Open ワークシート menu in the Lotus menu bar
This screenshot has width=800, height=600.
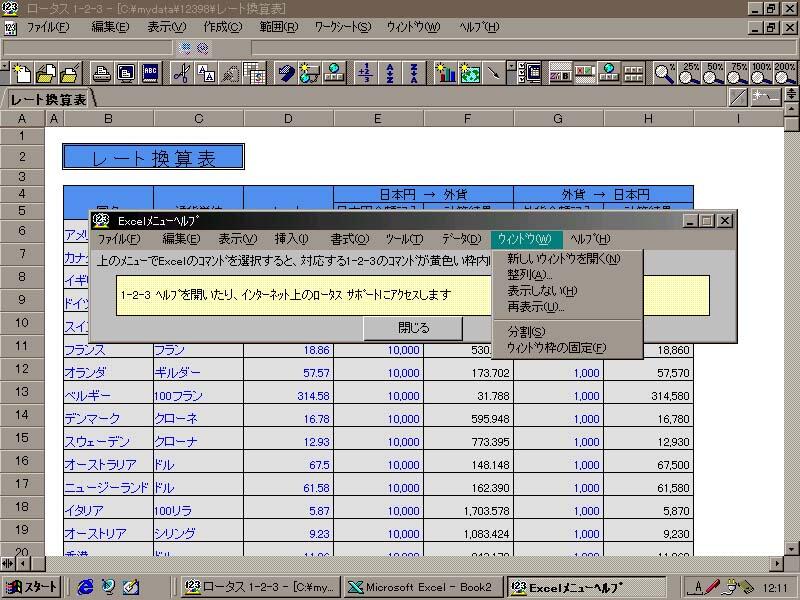point(342,27)
